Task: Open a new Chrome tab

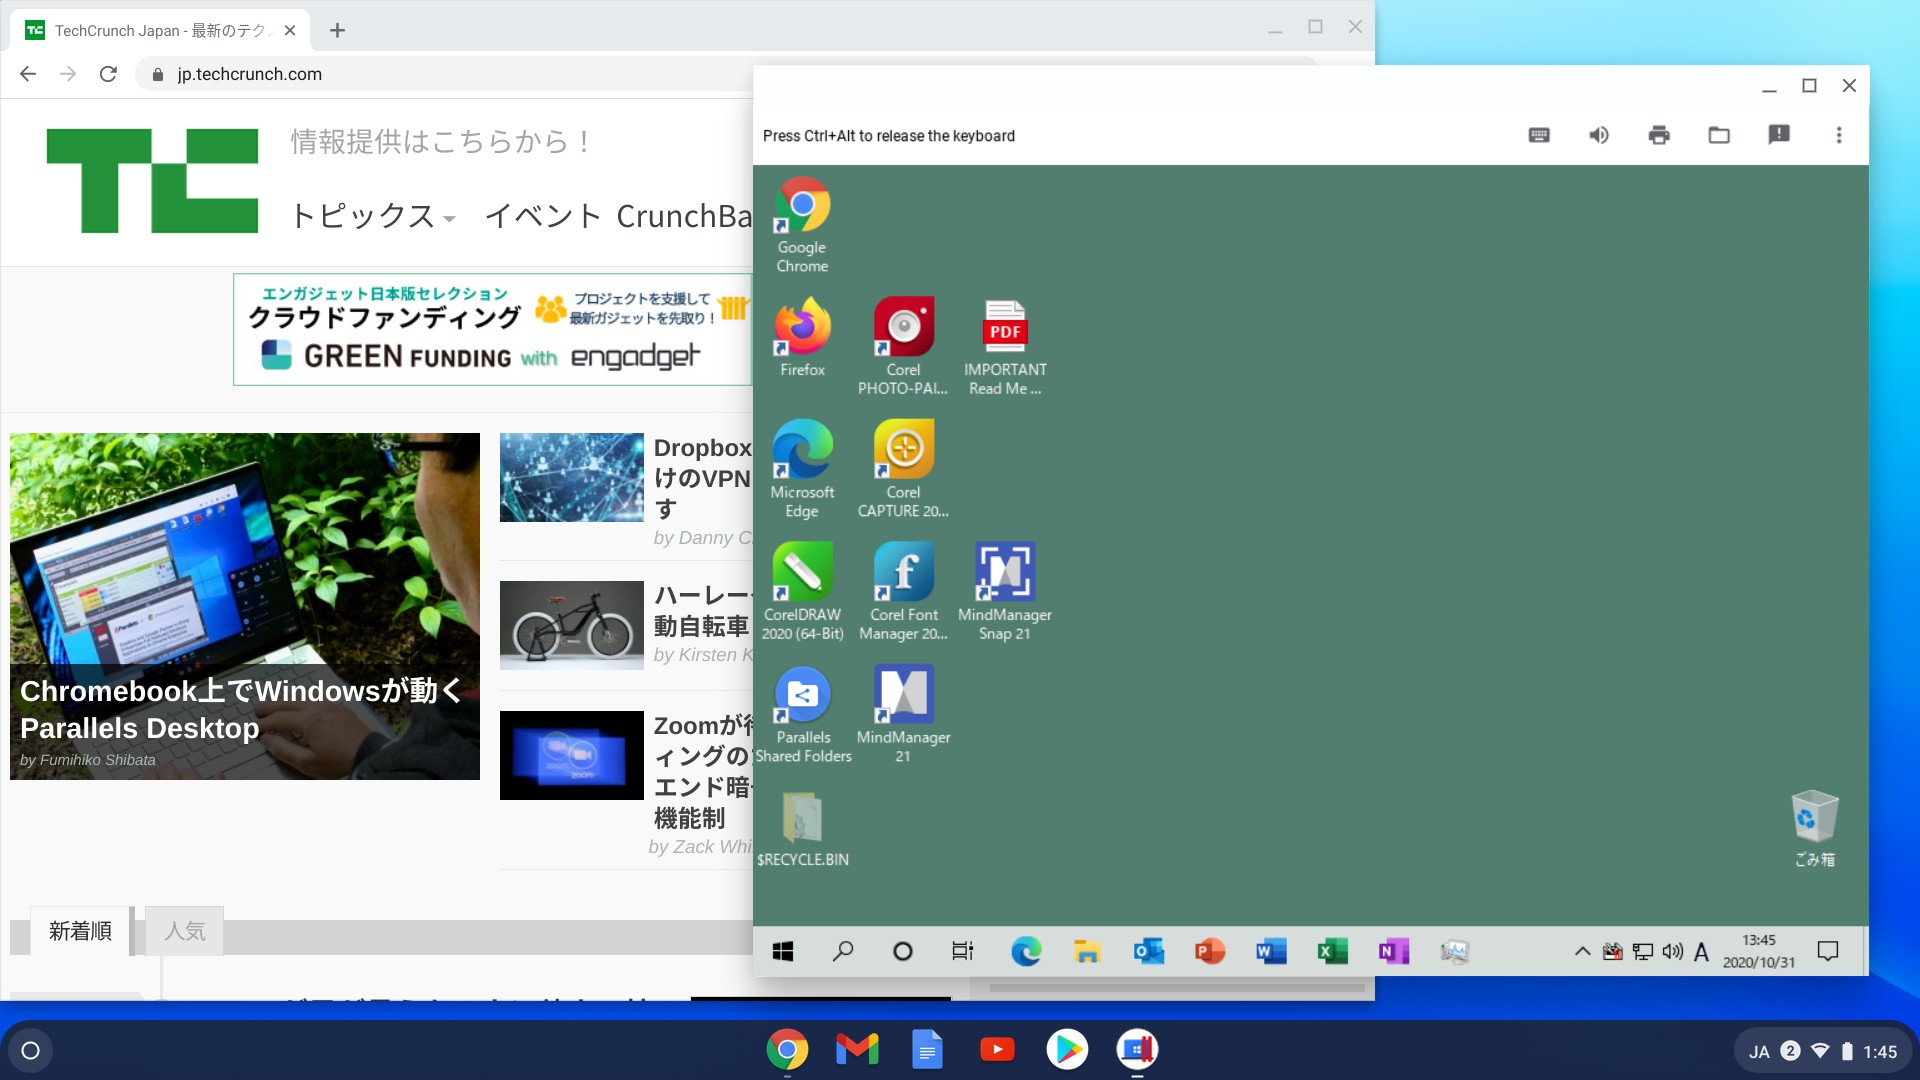Action: (337, 31)
